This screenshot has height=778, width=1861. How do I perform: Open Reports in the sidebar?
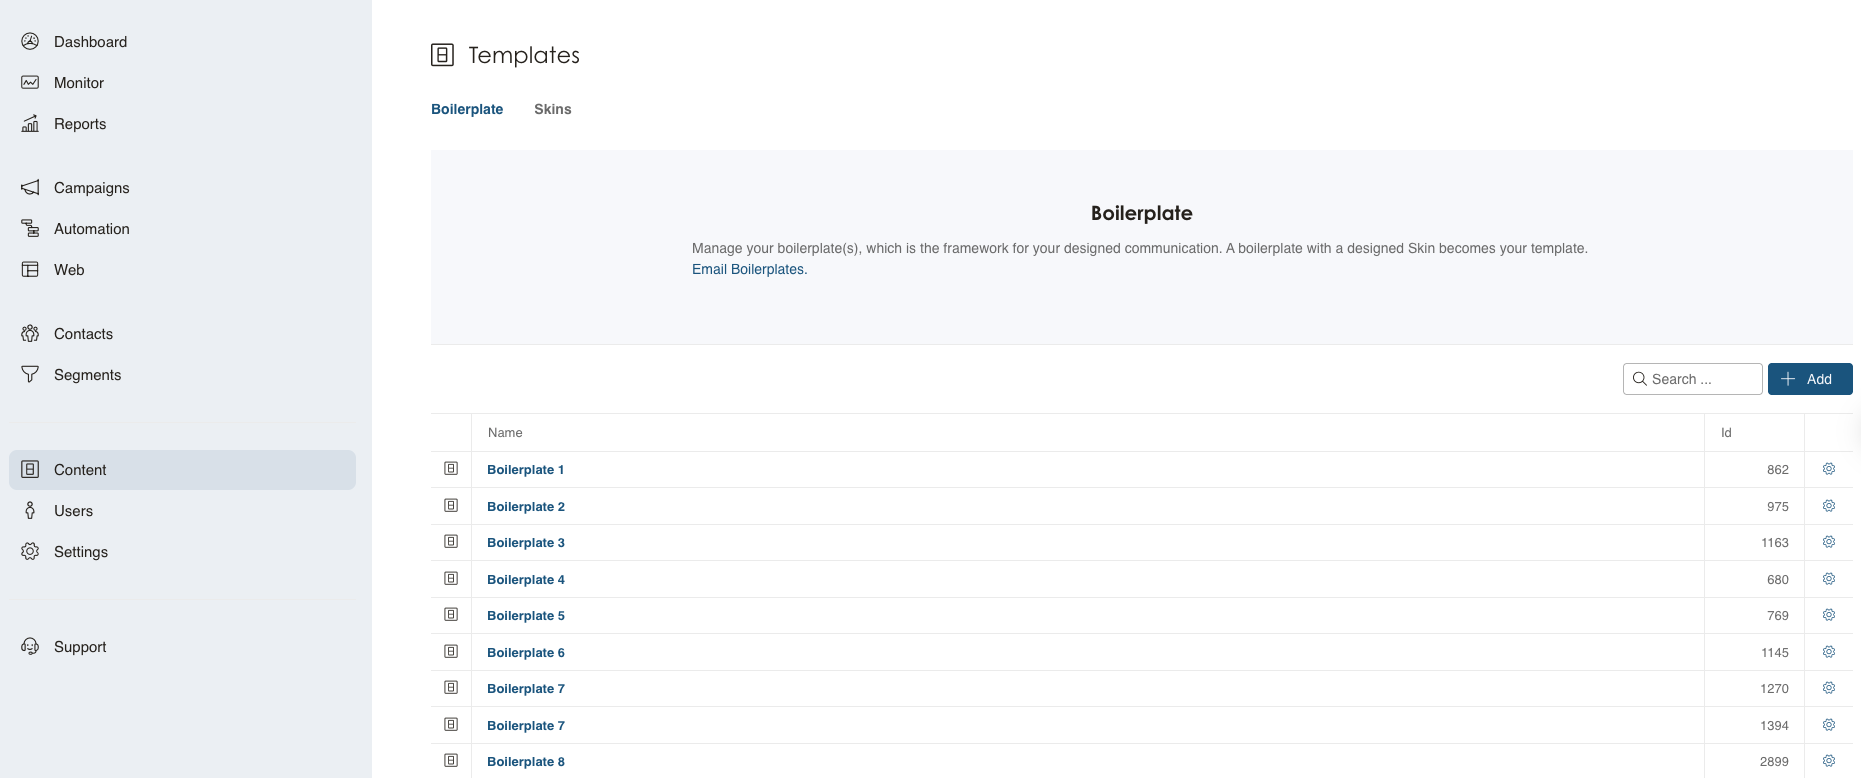[79, 124]
